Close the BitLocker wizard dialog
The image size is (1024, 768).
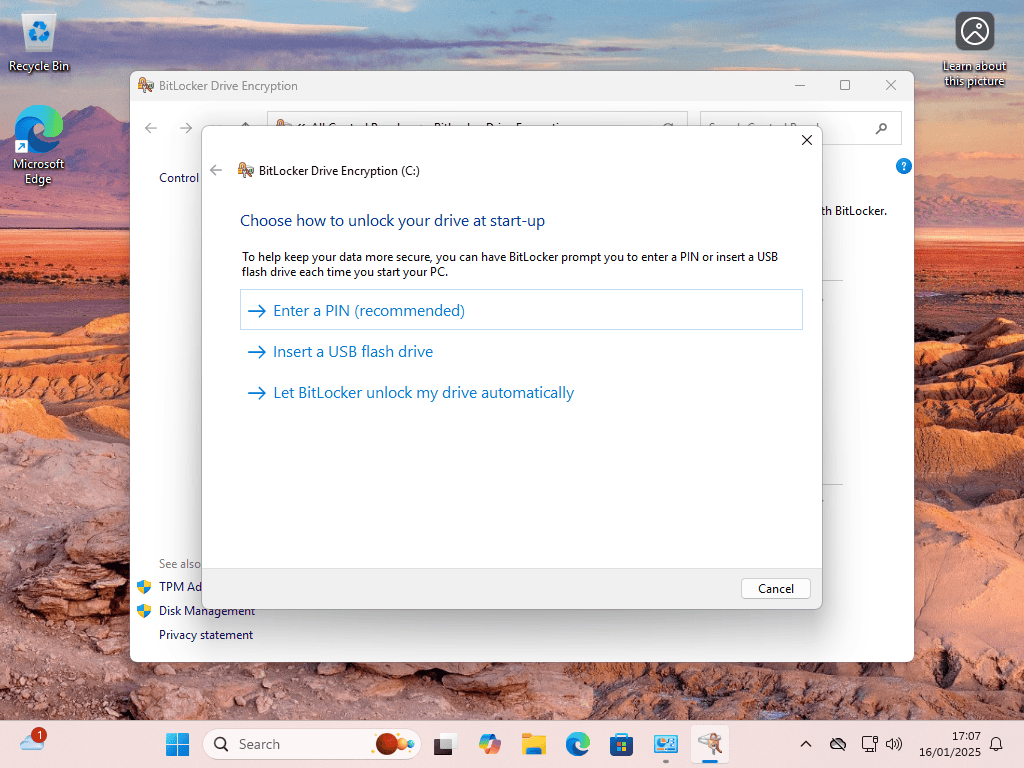pos(807,140)
